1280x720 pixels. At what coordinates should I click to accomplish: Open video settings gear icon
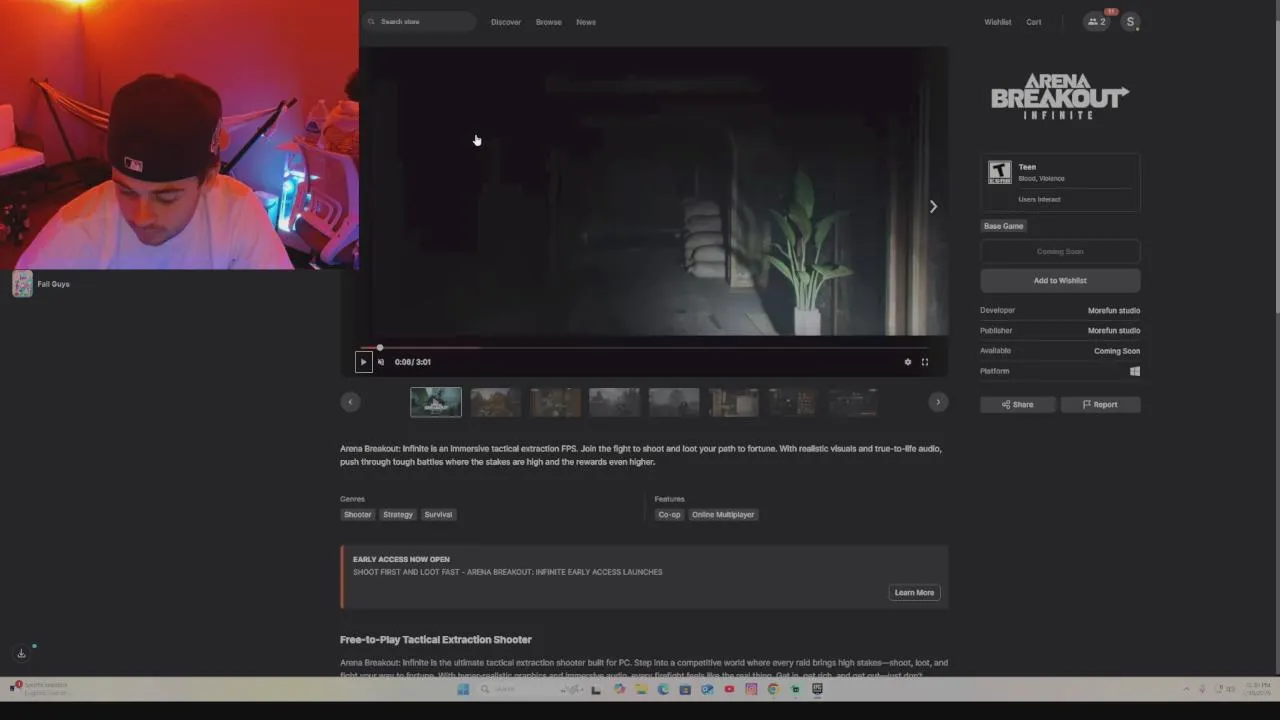tap(908, 362)
